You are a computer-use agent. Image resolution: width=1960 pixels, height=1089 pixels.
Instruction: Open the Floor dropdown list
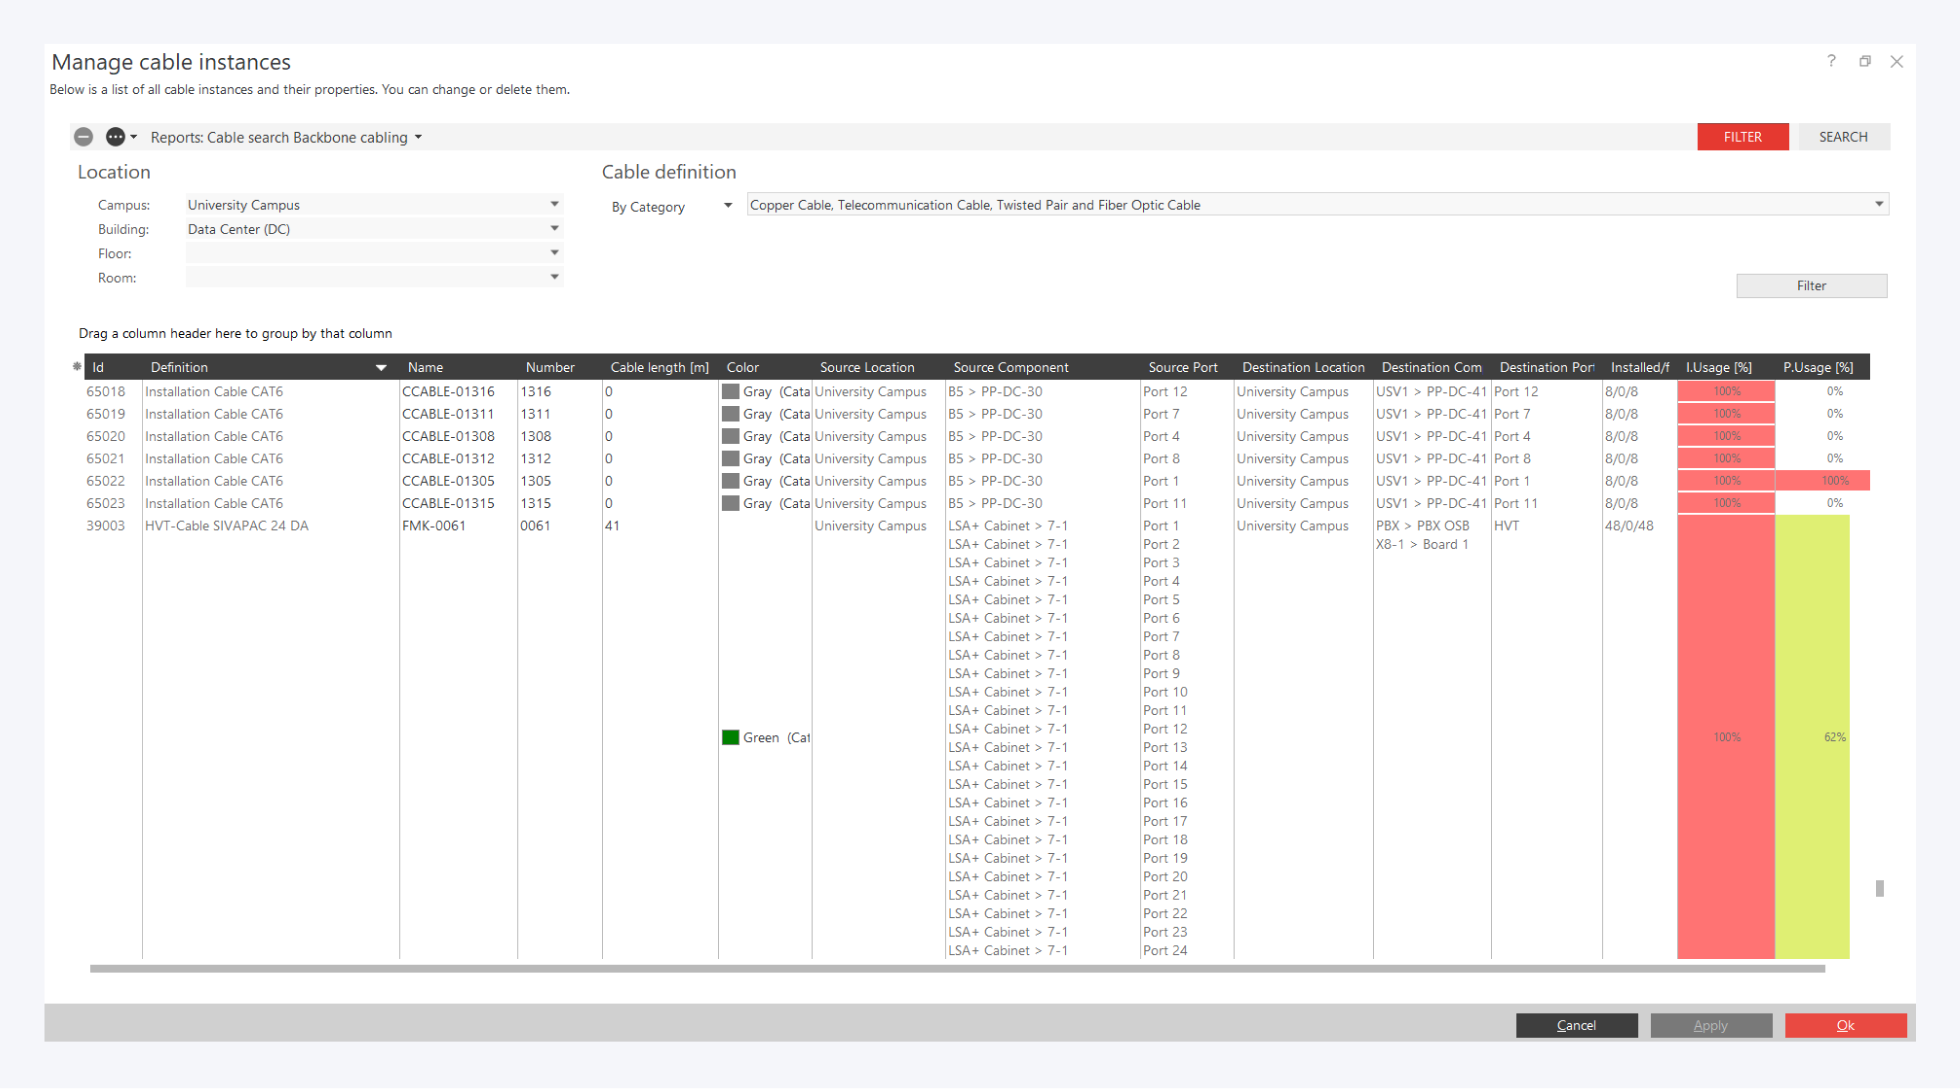point(554,253)
